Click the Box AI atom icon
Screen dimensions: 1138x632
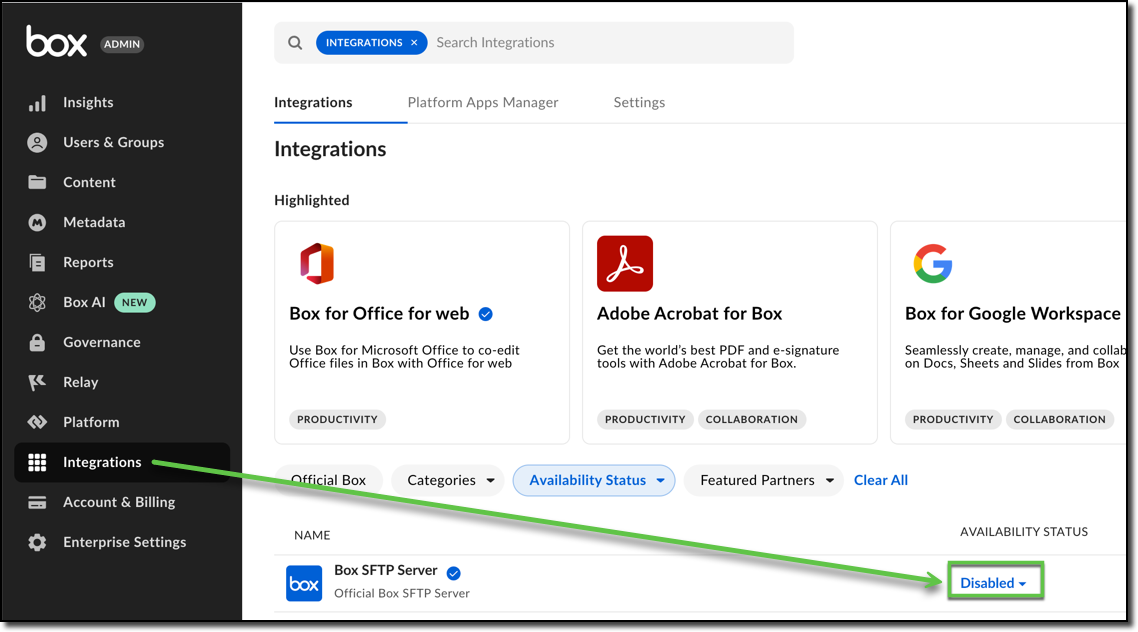pyautogui.click(x=37, y=302)
